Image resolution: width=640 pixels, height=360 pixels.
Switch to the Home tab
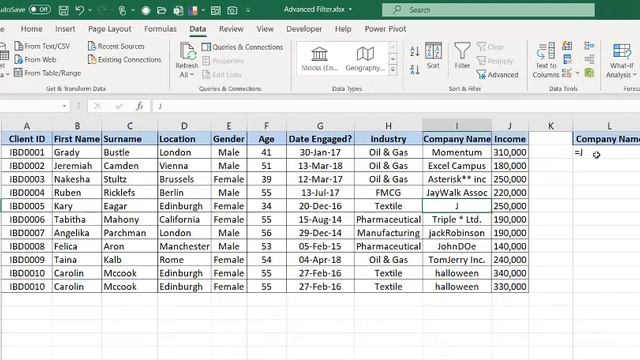pyautogui.click(x=31, y=29)
